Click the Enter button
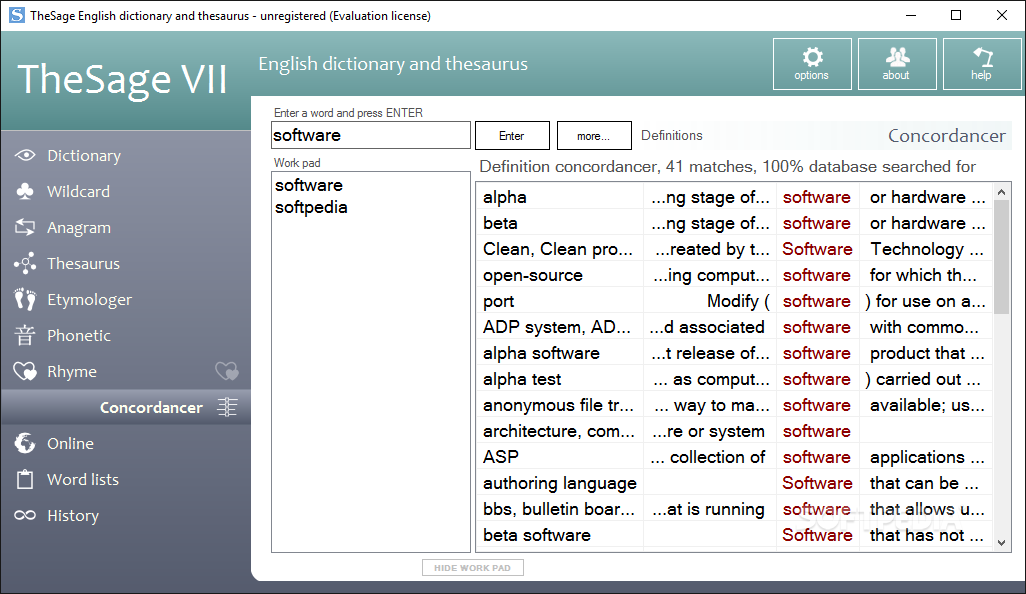Screen dimensions: 1026x594 pos(512,135)
